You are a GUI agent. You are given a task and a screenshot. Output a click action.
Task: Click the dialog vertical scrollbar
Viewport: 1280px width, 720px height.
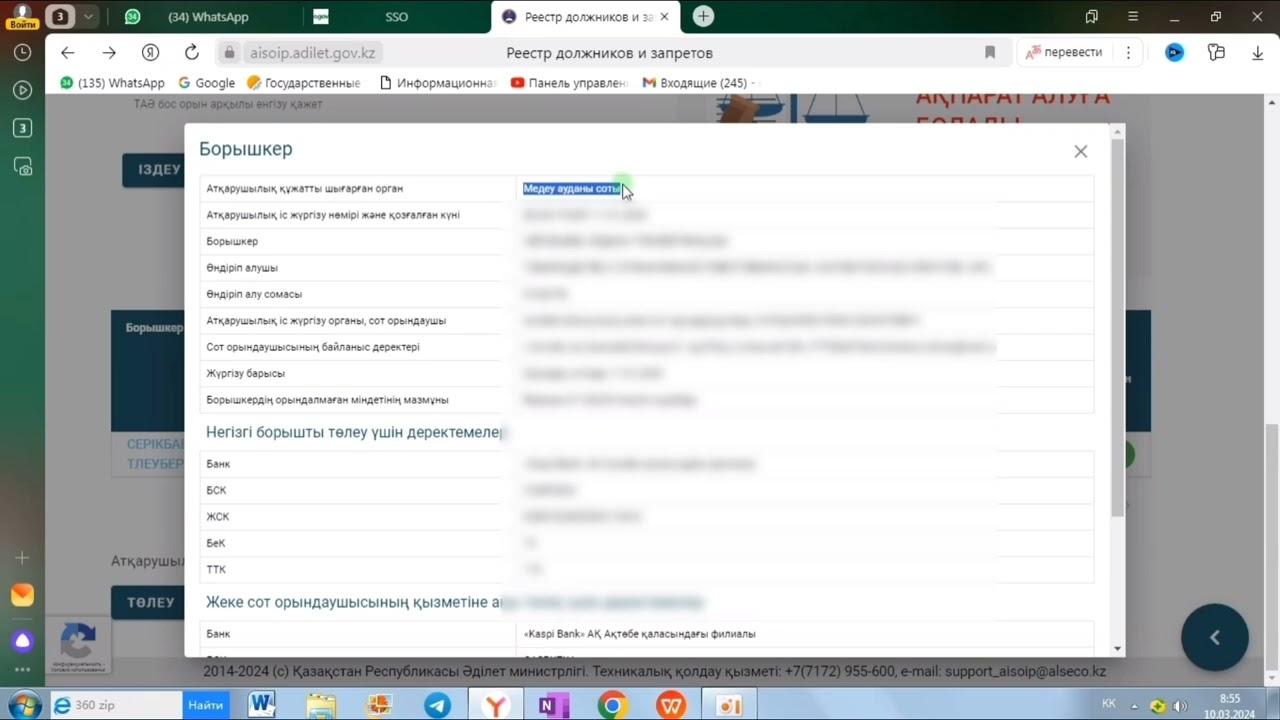1118,330
